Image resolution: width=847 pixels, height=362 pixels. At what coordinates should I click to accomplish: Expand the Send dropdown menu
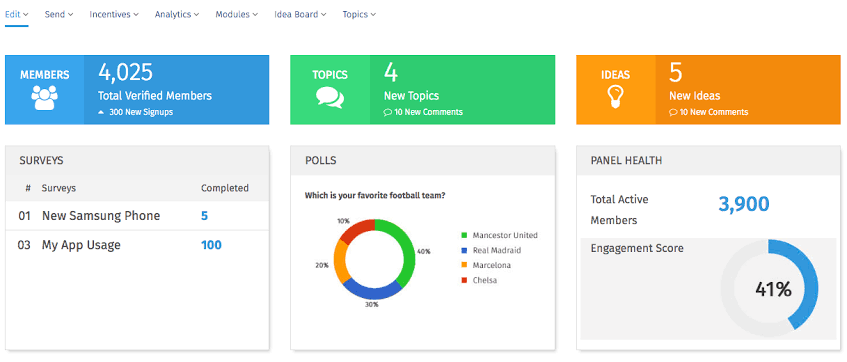(x=59, y=15)
